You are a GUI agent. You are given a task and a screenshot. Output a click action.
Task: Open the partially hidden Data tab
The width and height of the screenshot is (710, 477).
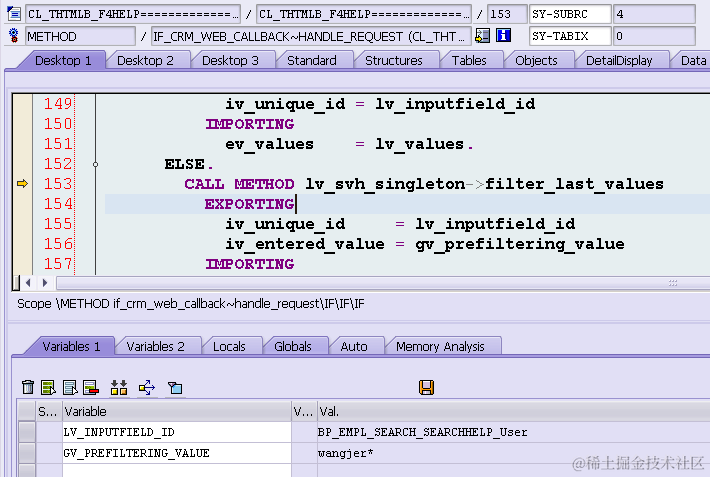pos(693,60)
